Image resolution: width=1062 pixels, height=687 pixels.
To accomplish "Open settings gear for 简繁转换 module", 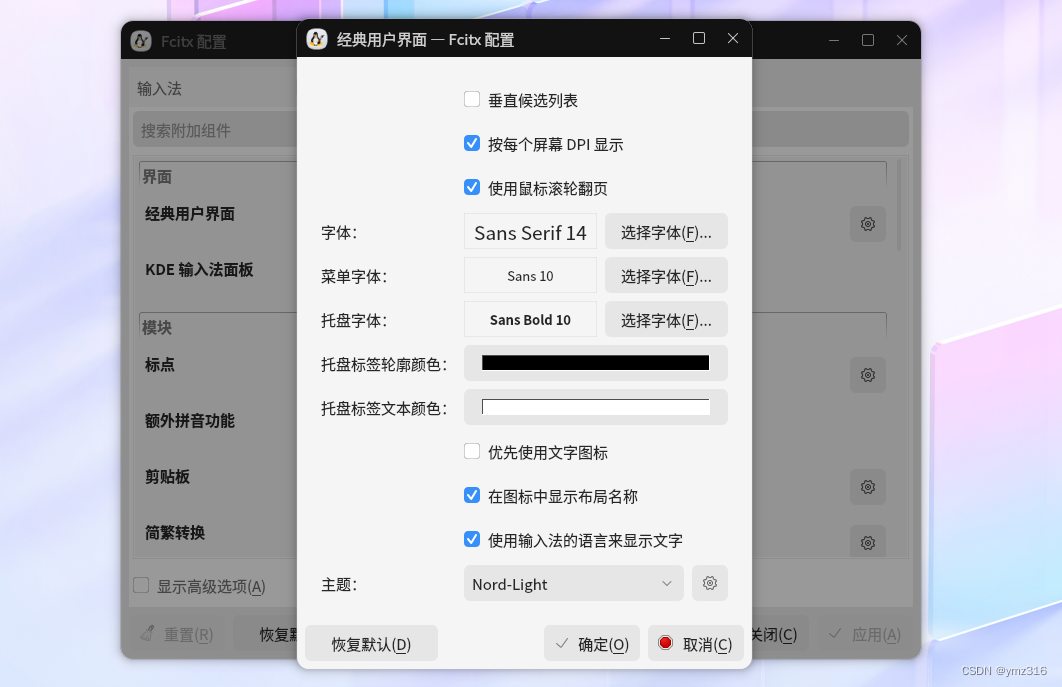I will [x=868, y=542].
